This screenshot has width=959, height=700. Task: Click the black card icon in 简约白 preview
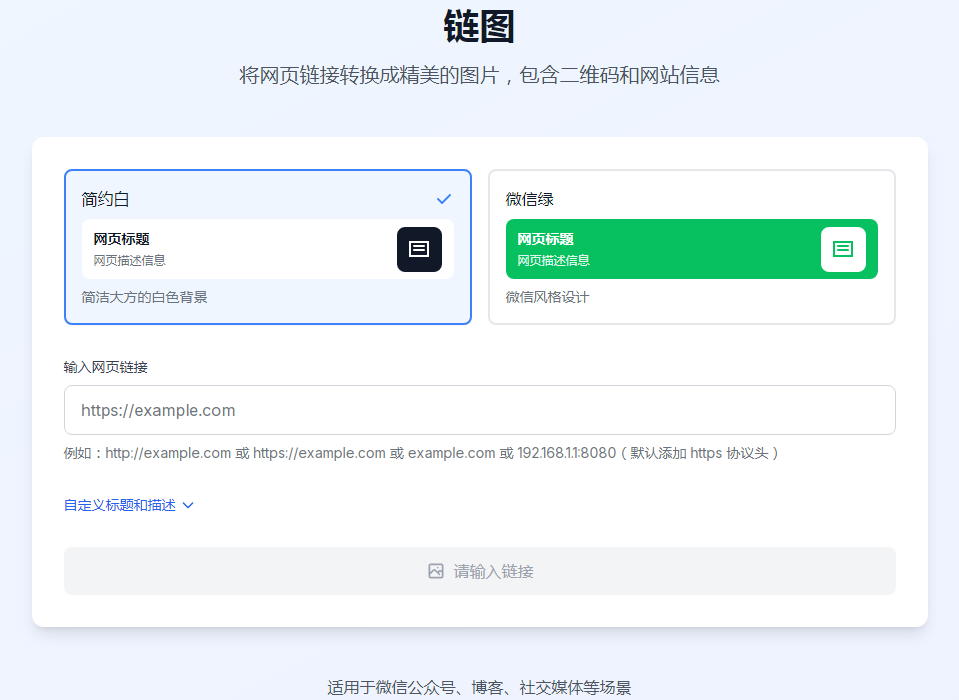[x=419, y=249]
